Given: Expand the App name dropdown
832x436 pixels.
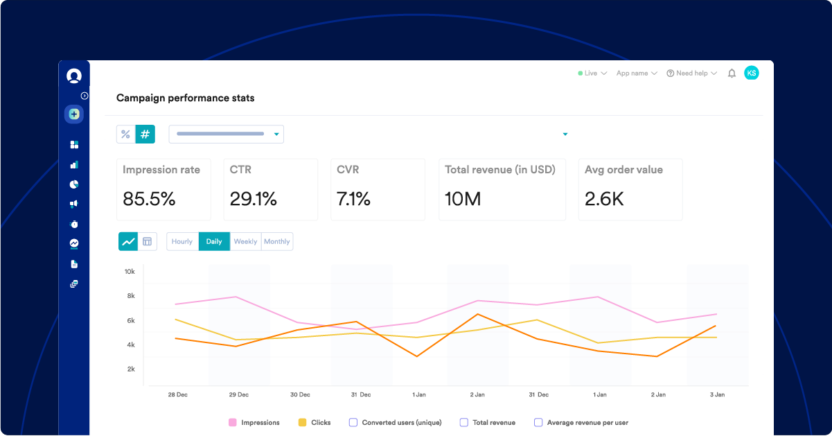Looking at the screenshot, I should (637, 73).
